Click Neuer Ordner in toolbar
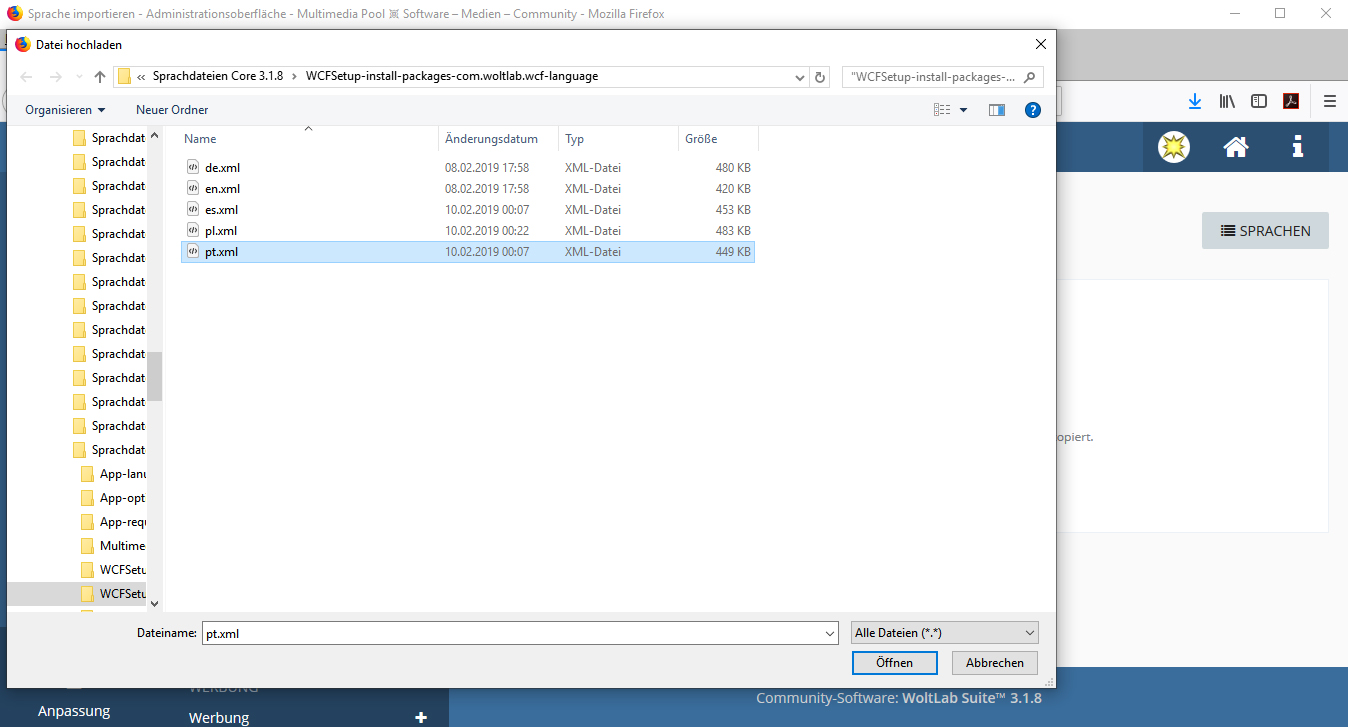The image size is (1348, 727). pyautogui.click(x=172, y=110)
